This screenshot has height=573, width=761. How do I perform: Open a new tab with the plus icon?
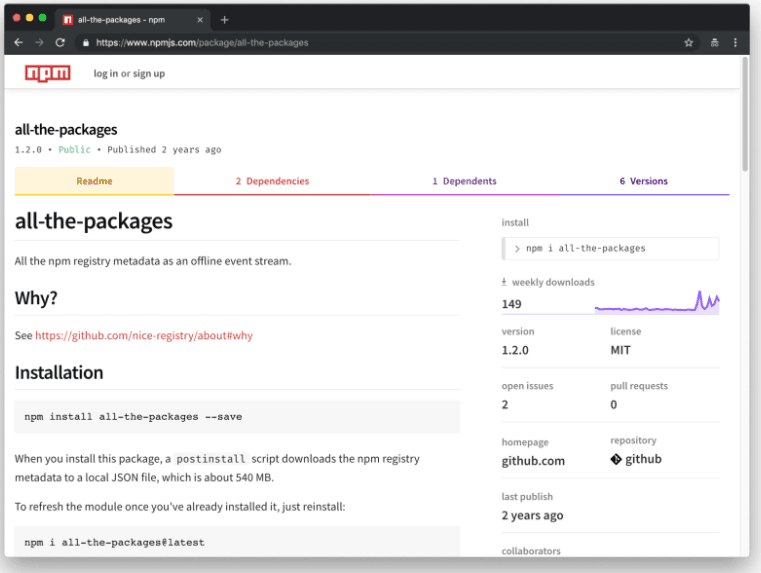(x=224, y=19)
